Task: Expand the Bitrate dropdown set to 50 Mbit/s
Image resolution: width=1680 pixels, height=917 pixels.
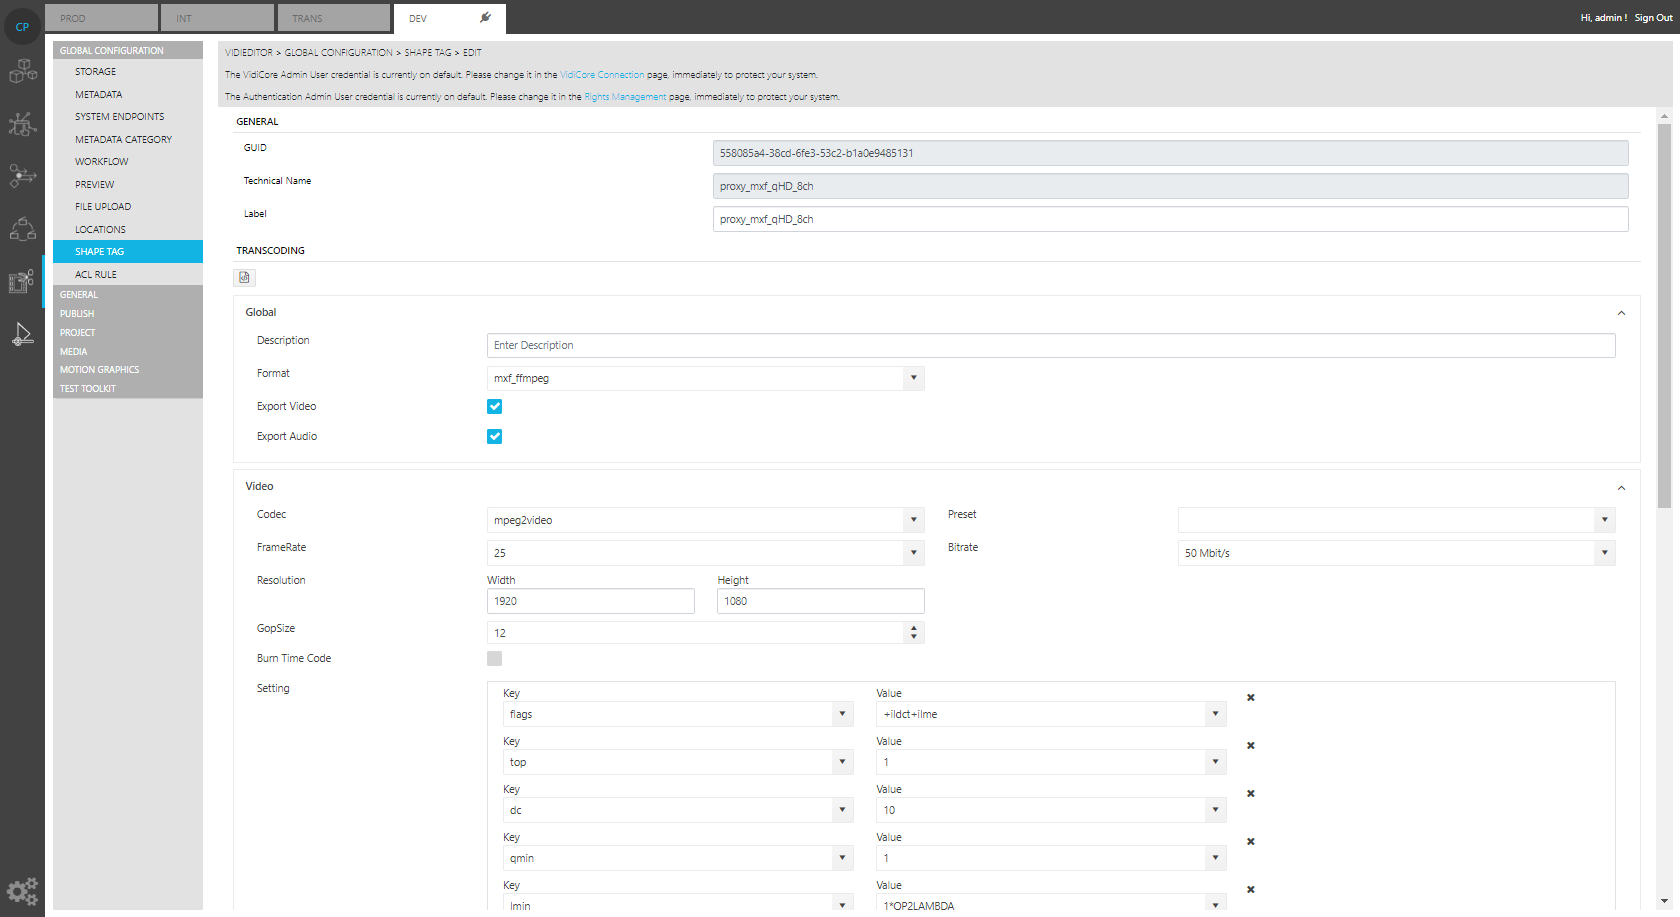Action: tap(1396, 553)
